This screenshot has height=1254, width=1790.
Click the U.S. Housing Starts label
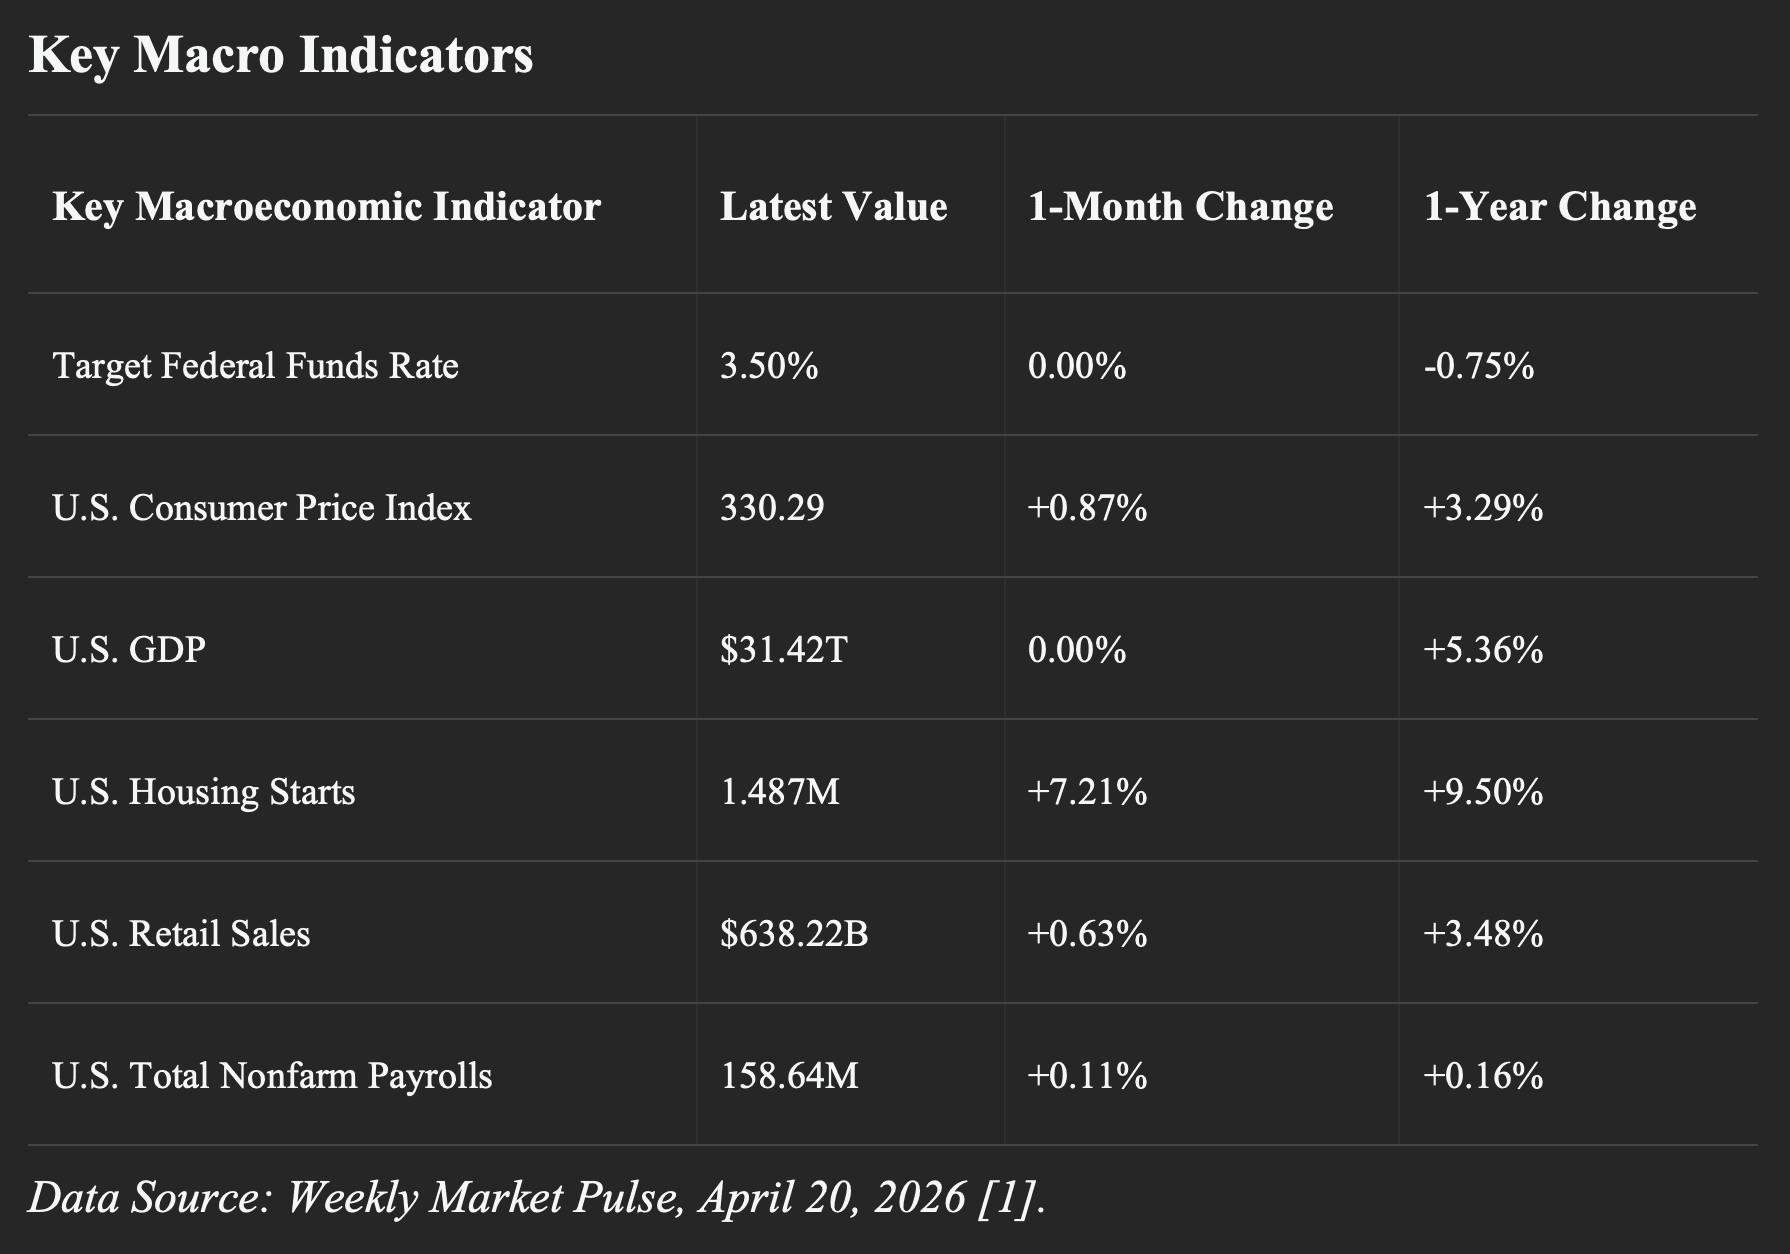click(203, 792)
